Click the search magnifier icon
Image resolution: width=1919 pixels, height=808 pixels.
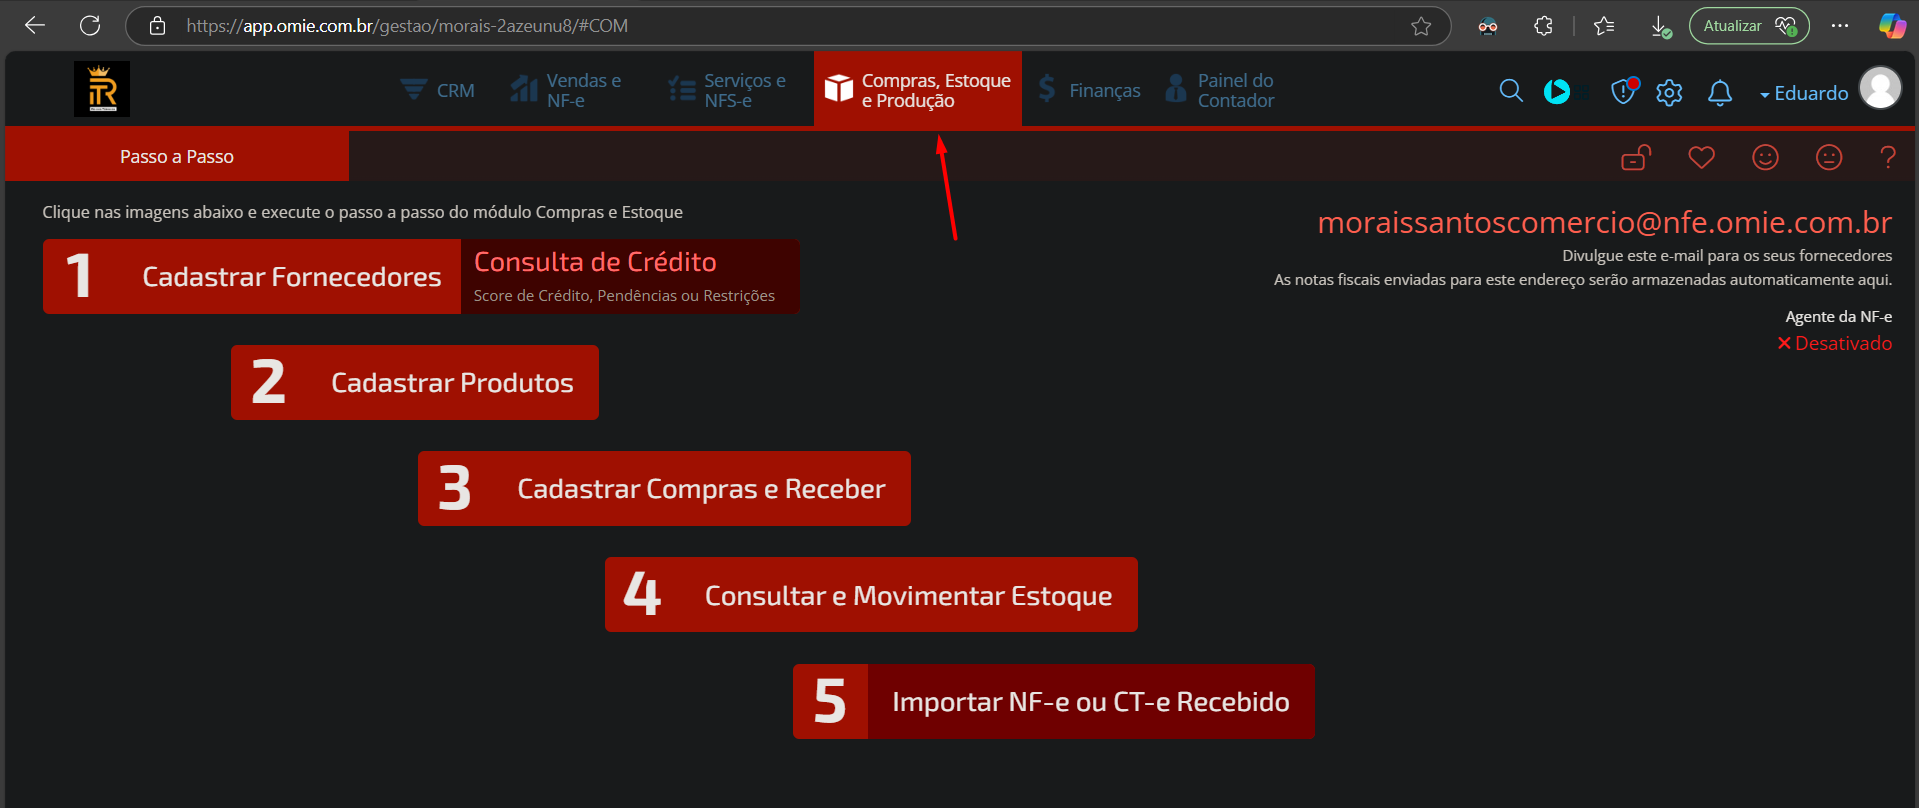pos(1511,91)
